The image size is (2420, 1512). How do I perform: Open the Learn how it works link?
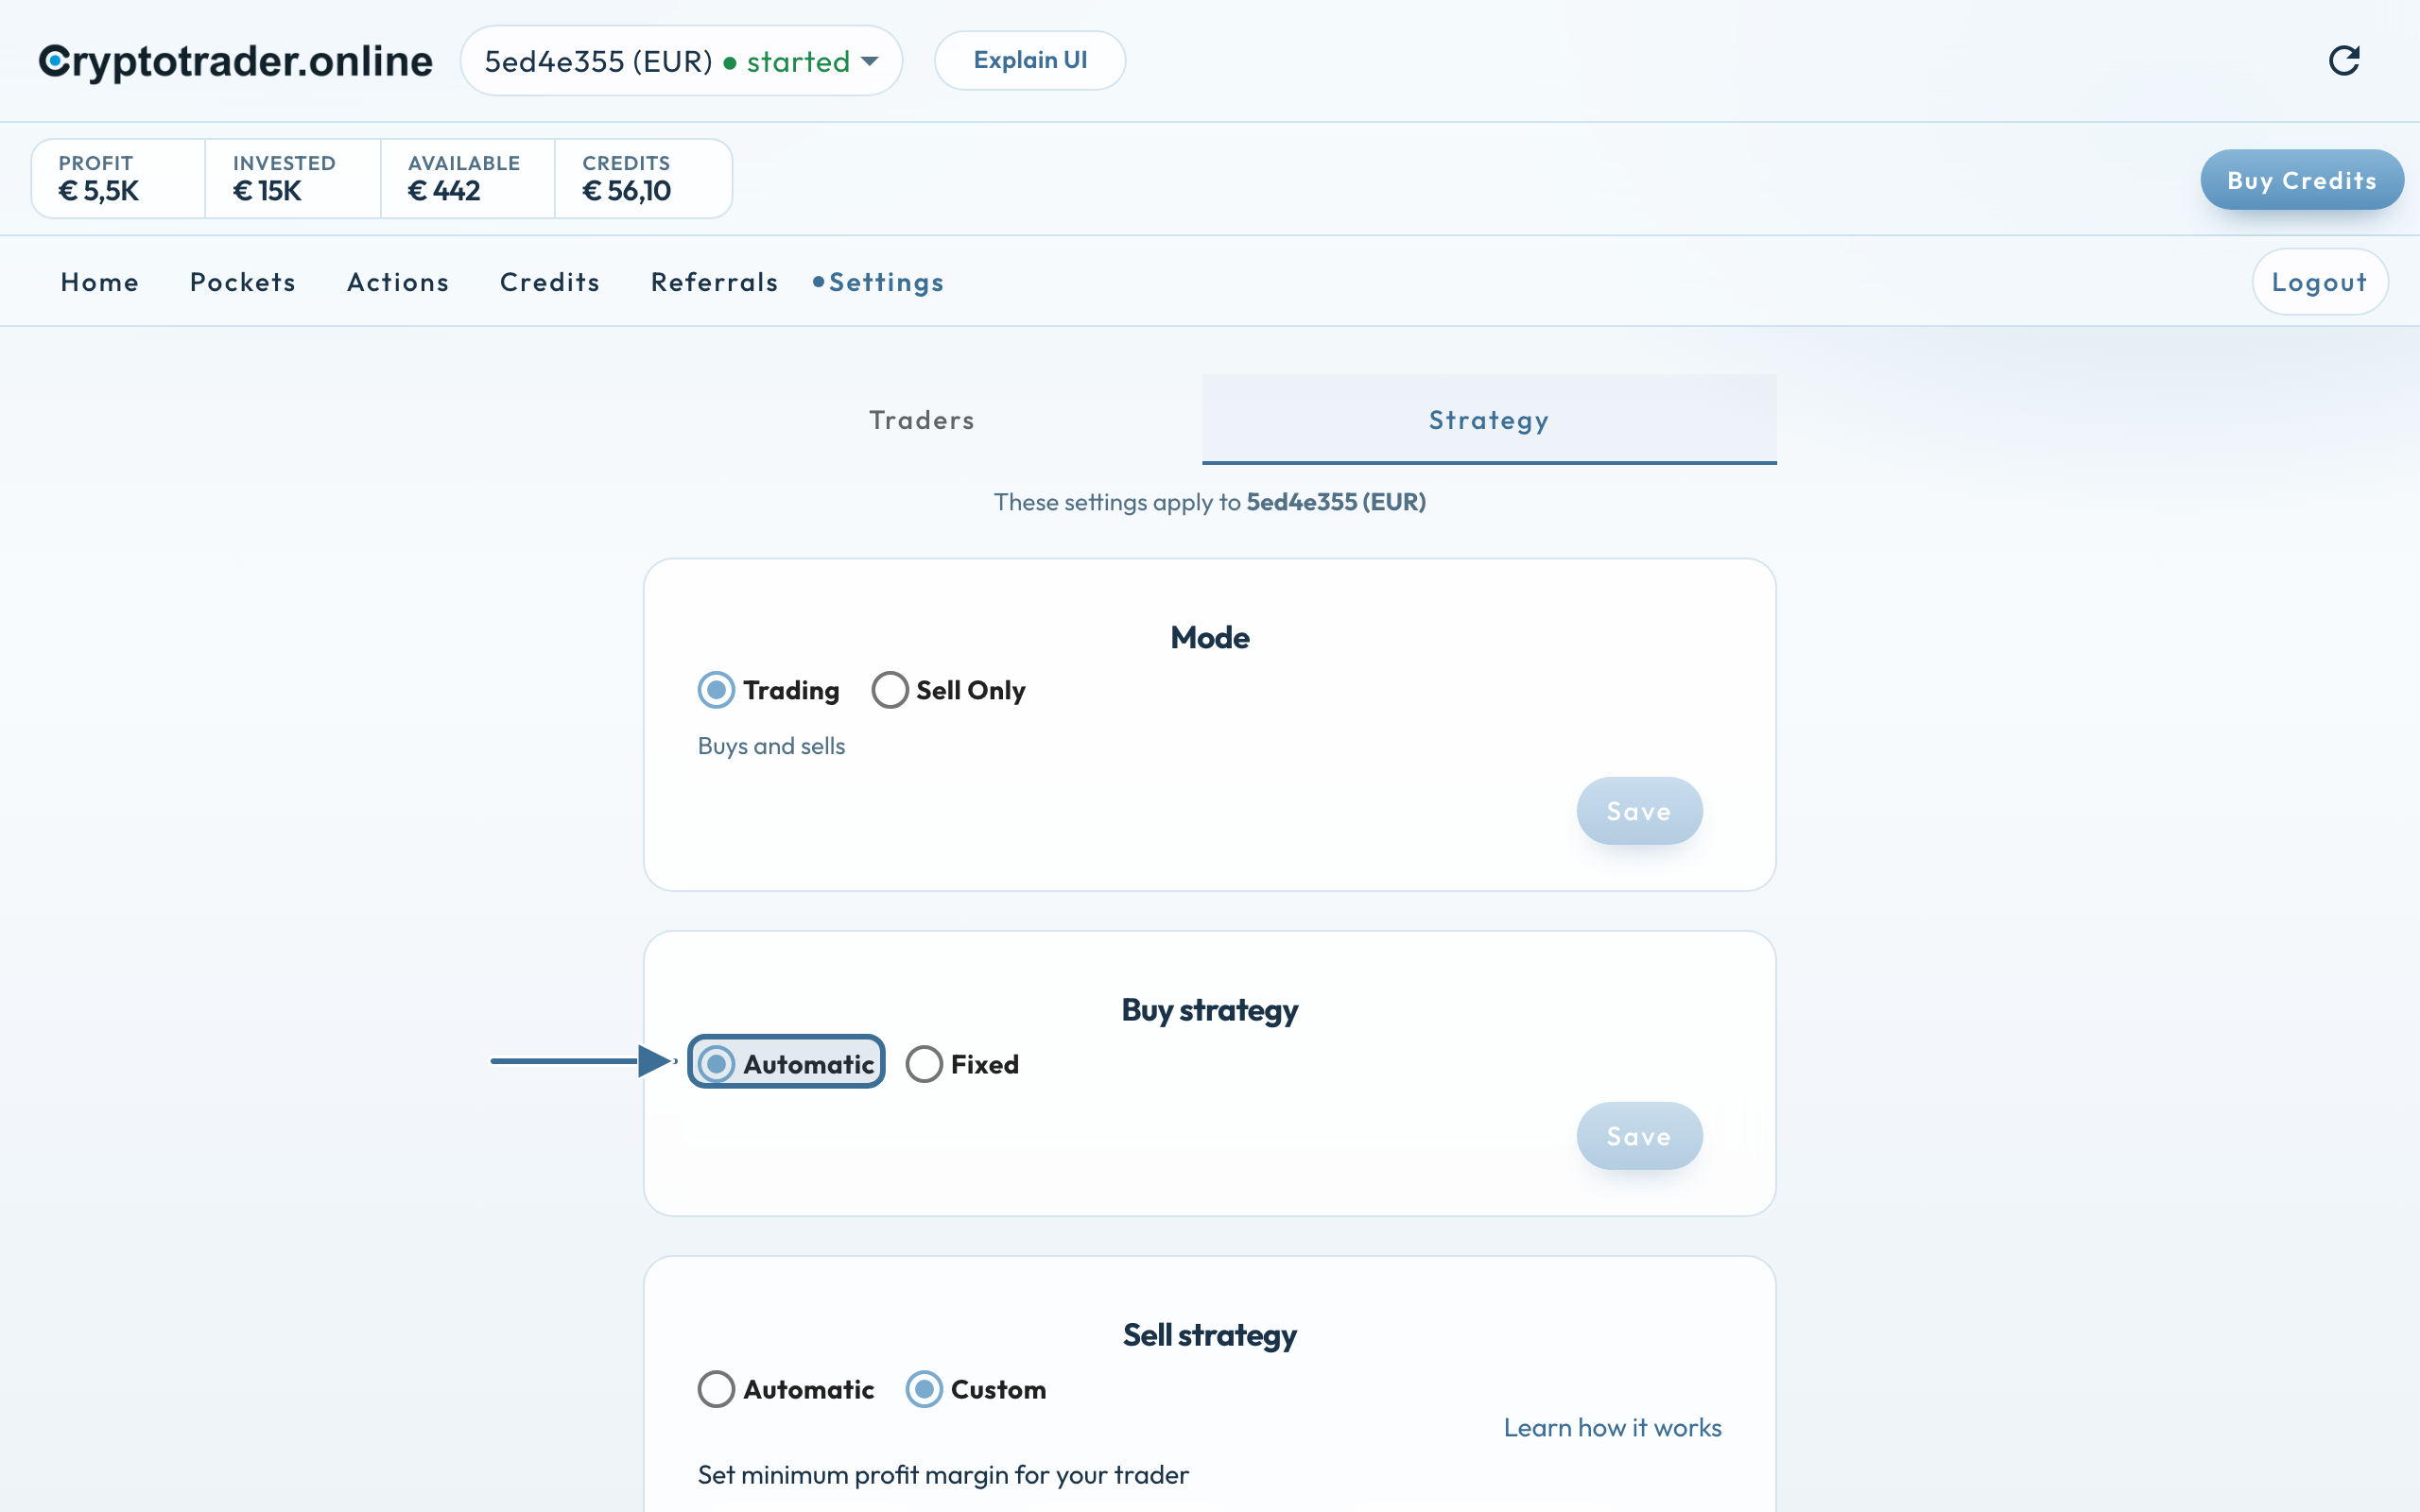(1612, 1428)
